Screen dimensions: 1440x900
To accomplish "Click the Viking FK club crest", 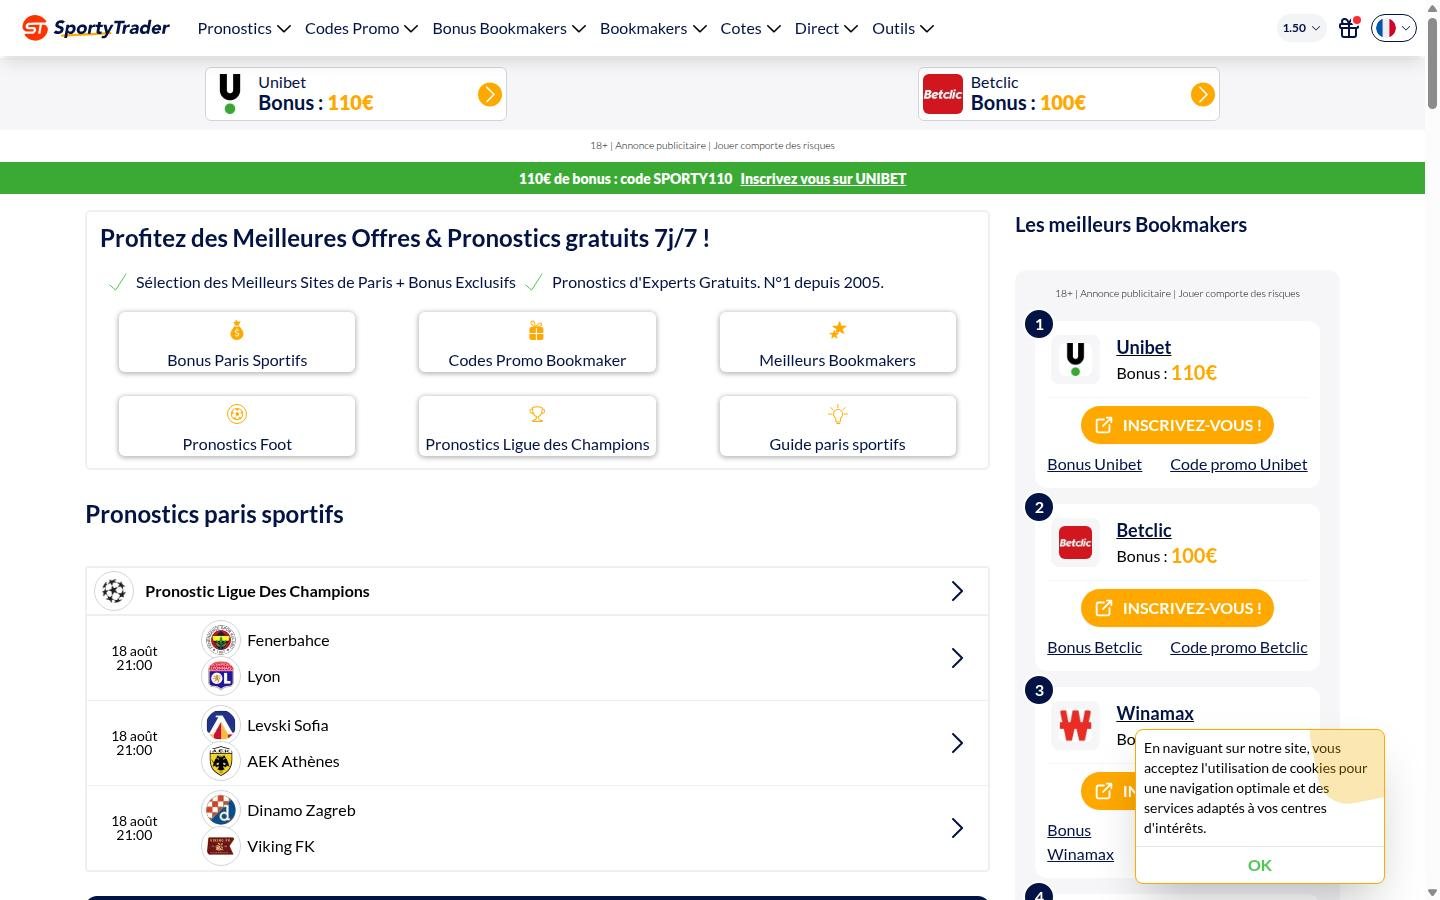I will [221, 846].
